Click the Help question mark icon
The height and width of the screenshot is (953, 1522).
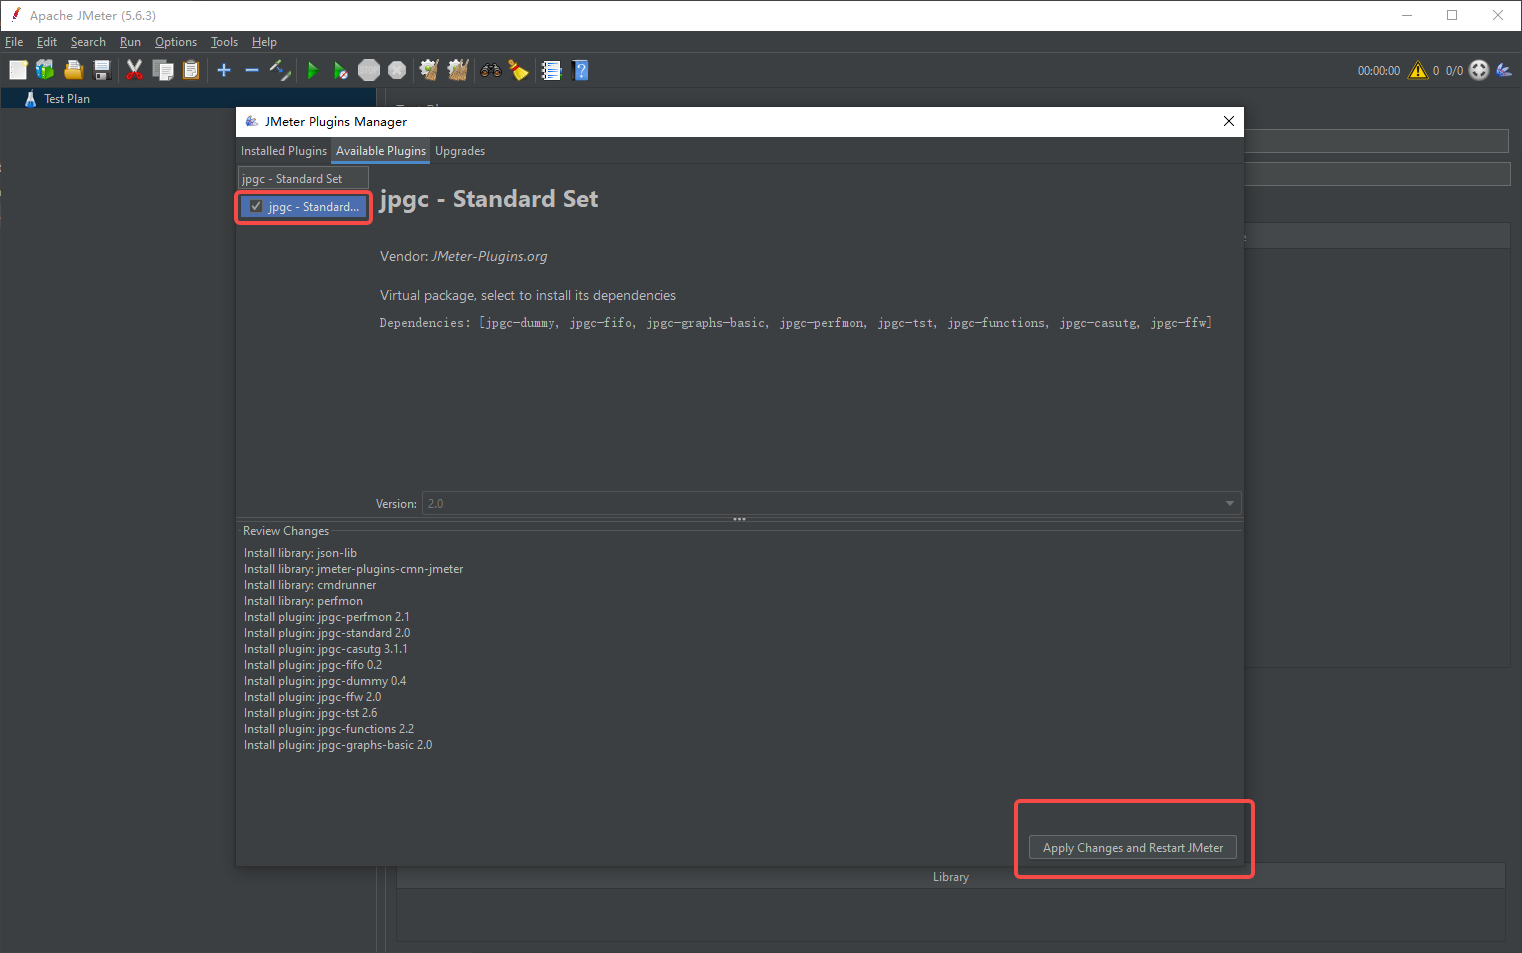tap(580, 70)
